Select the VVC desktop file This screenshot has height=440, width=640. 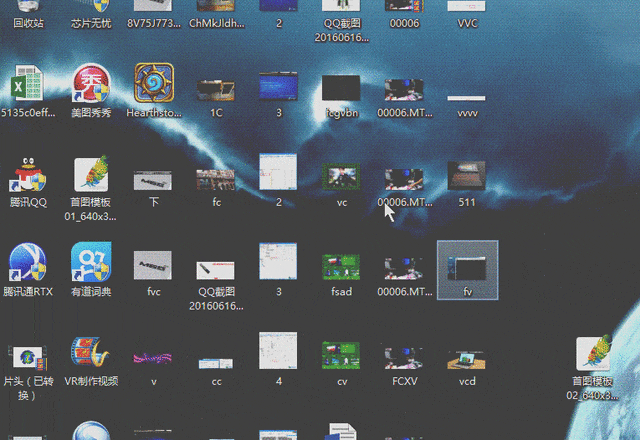click(x=467, y=16)
